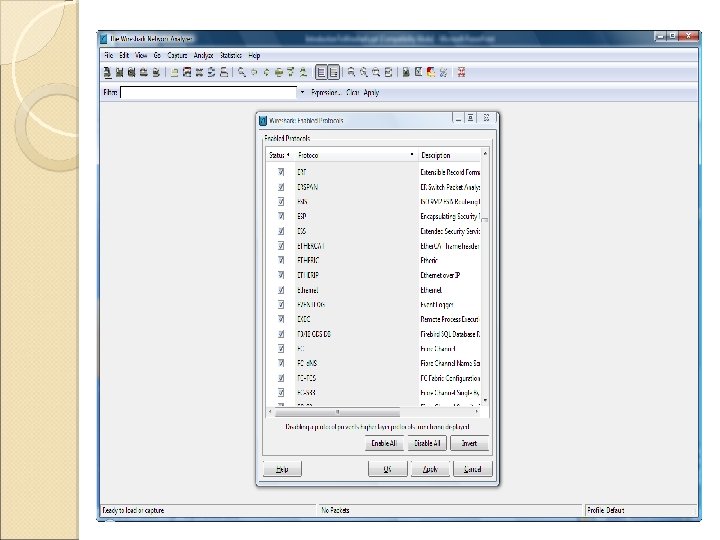Image resolution: width=720 pixels, height=540 pixels.
Task: Click into the display Filter input field
Action: [208, 92]
